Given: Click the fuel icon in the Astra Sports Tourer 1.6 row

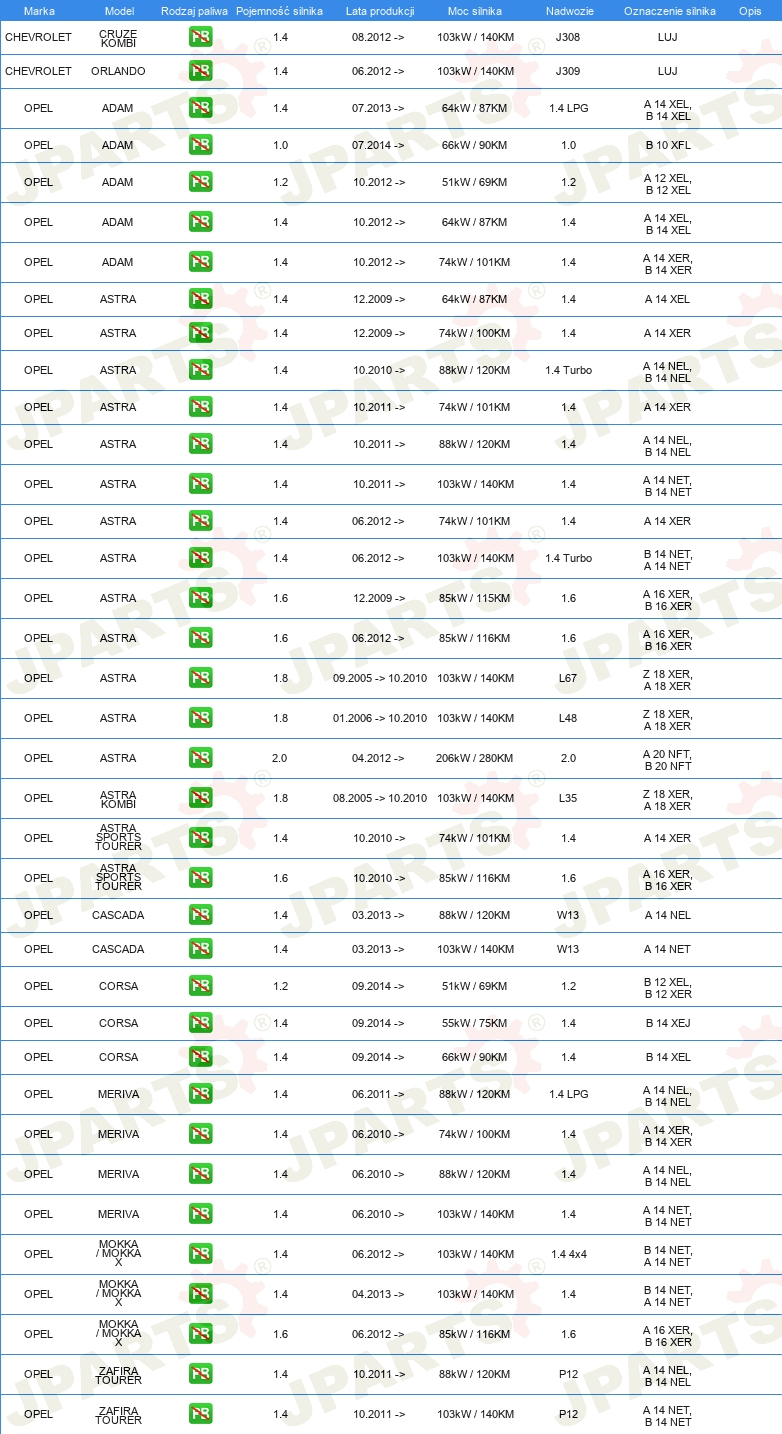Looking at the screenshot, I should point(200,878).
